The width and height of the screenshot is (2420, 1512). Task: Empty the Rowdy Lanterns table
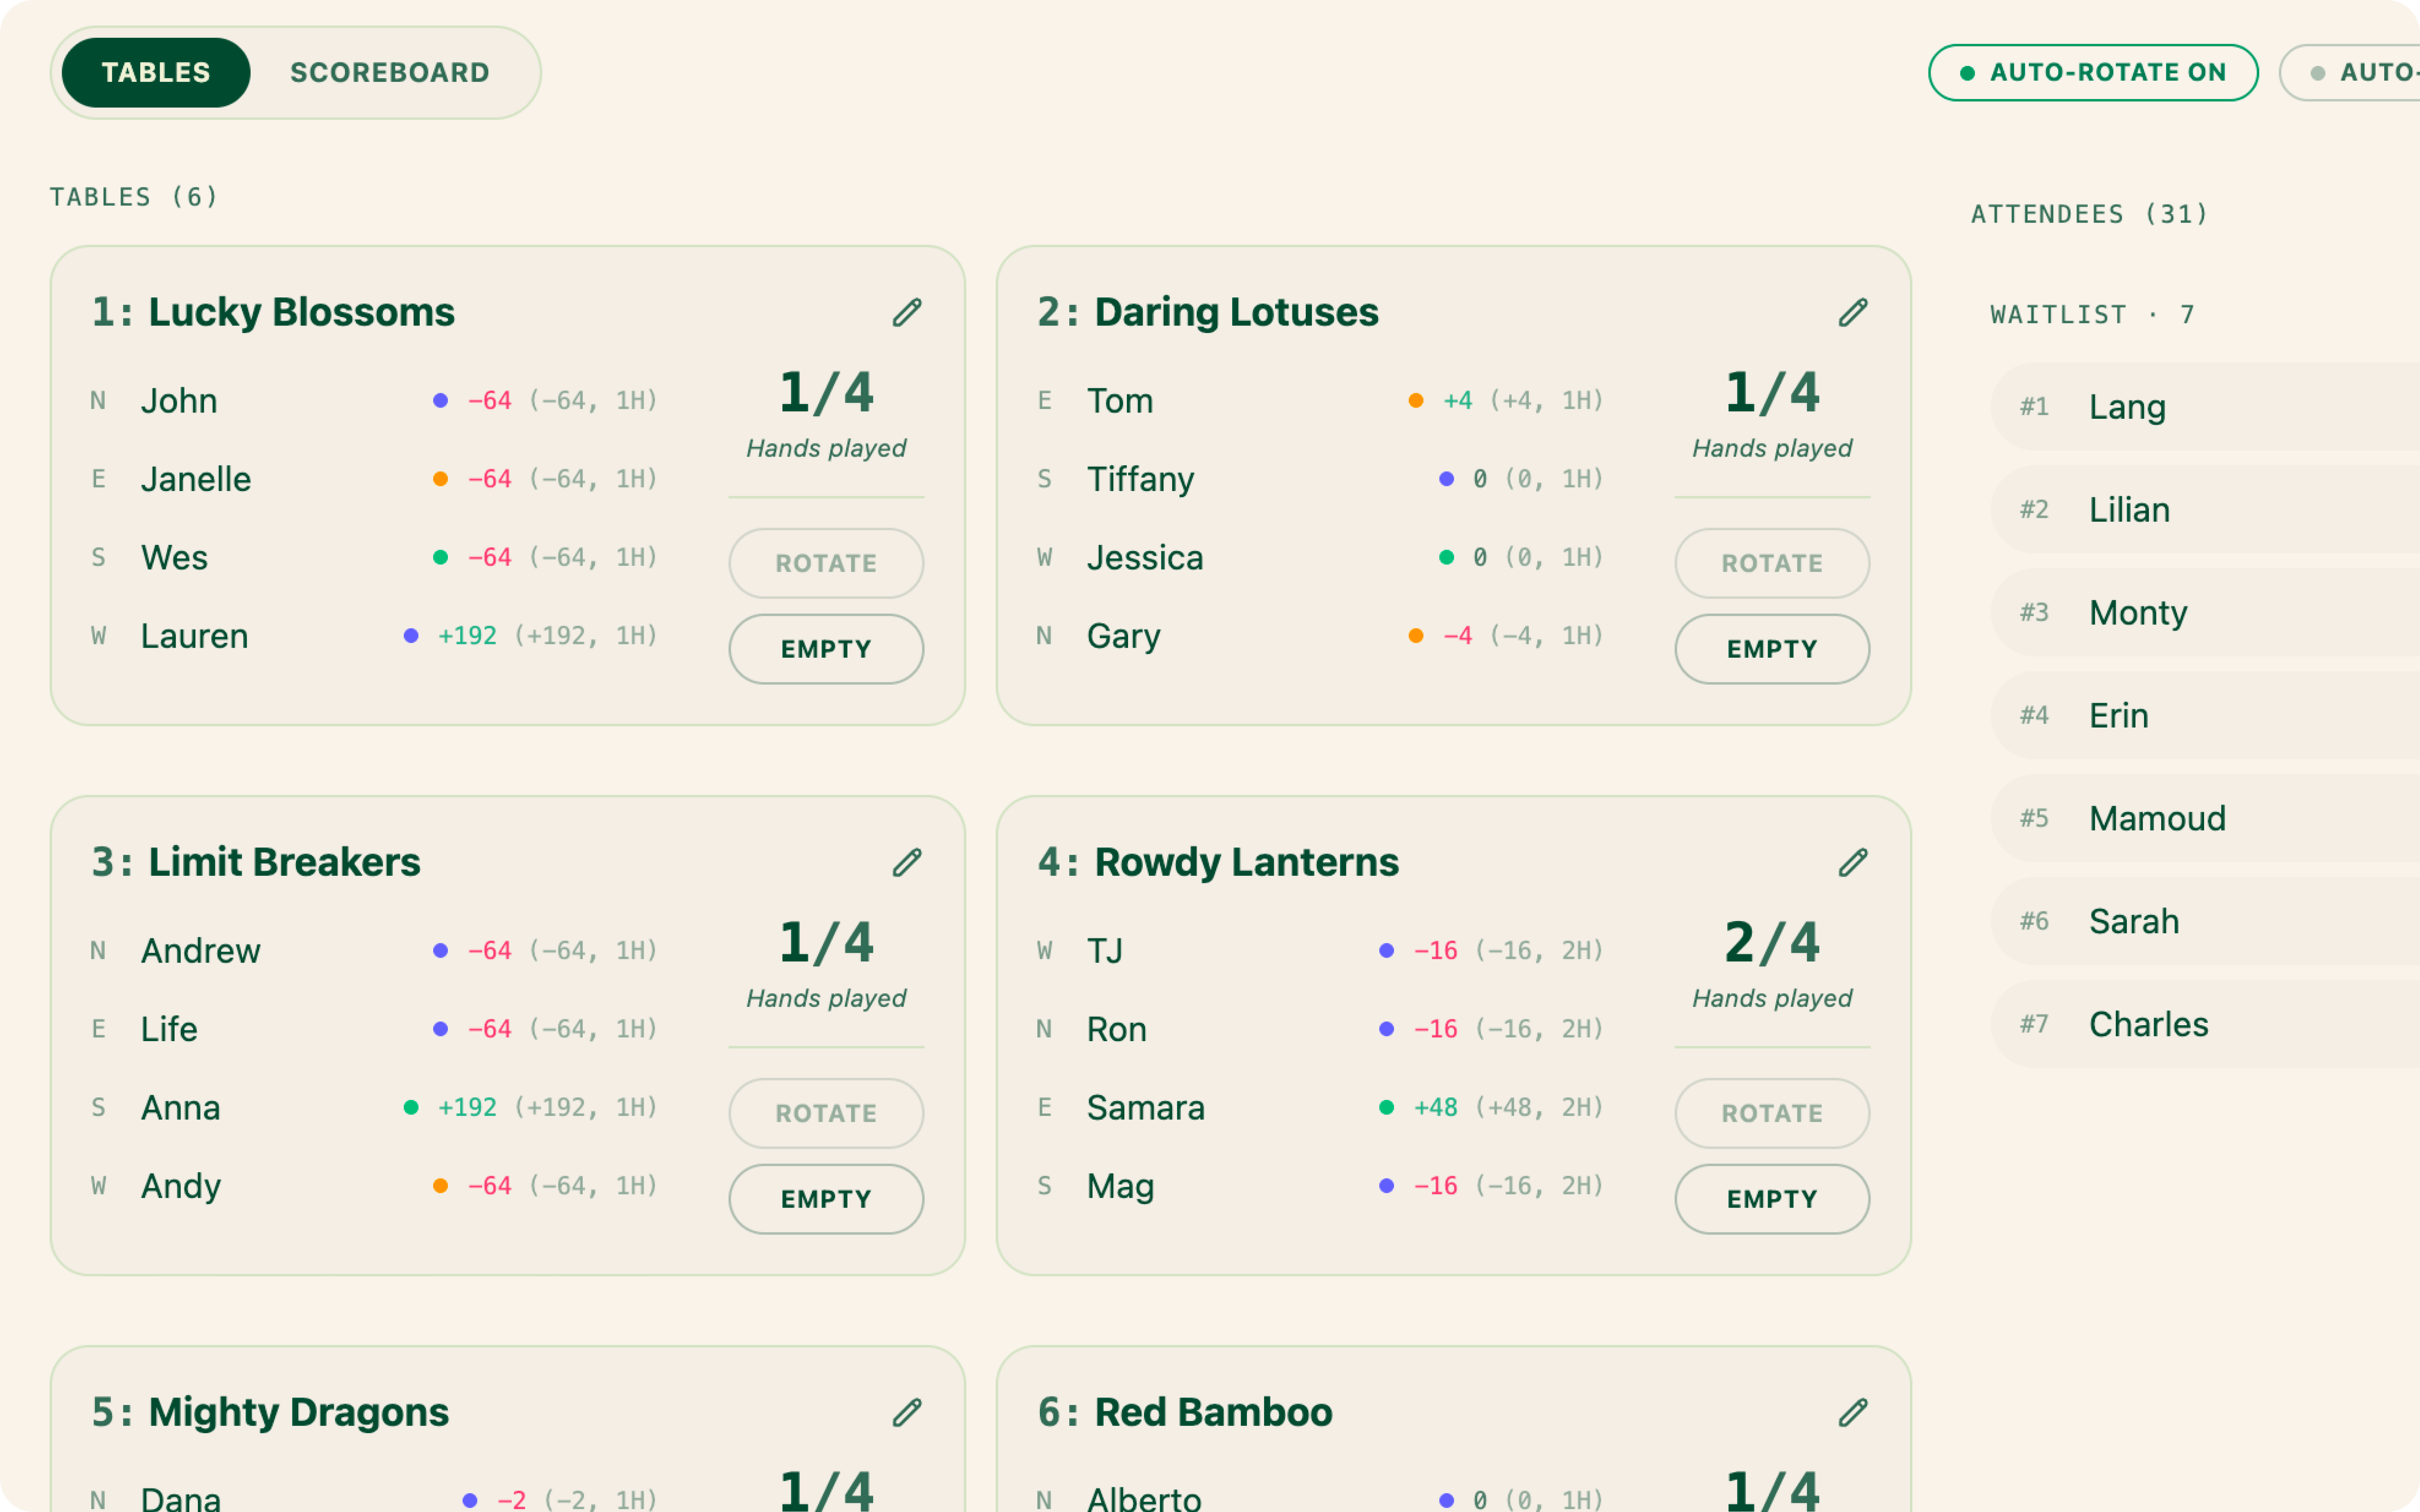[x=1772, y=1199]
